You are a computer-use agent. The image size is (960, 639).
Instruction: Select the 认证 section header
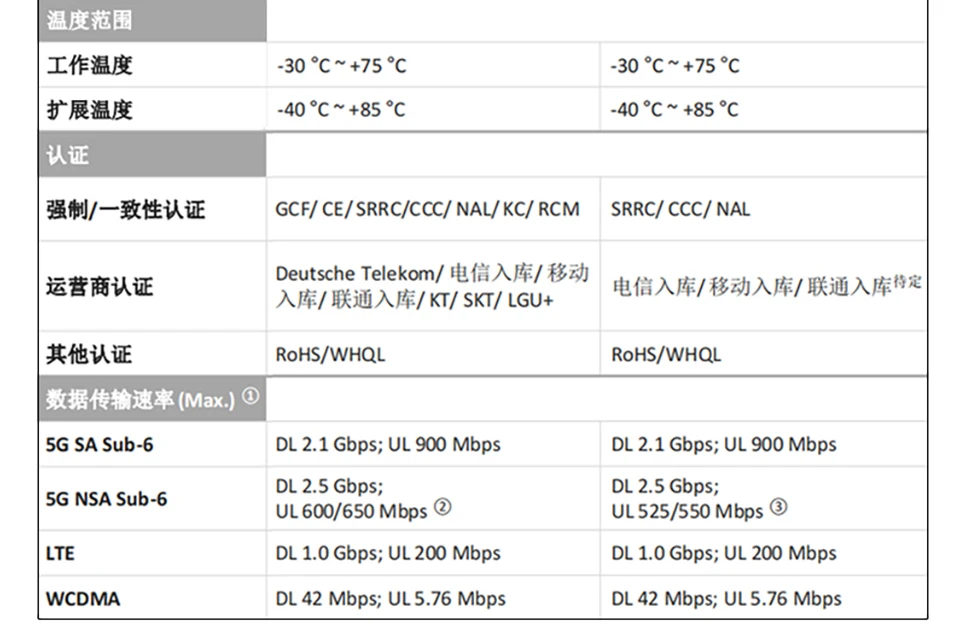68,155
